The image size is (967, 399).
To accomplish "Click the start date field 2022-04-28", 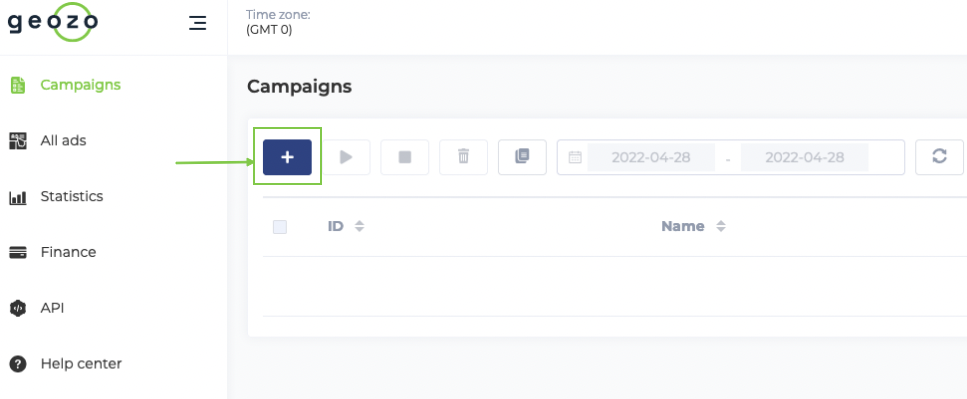I will click(651, 157).
